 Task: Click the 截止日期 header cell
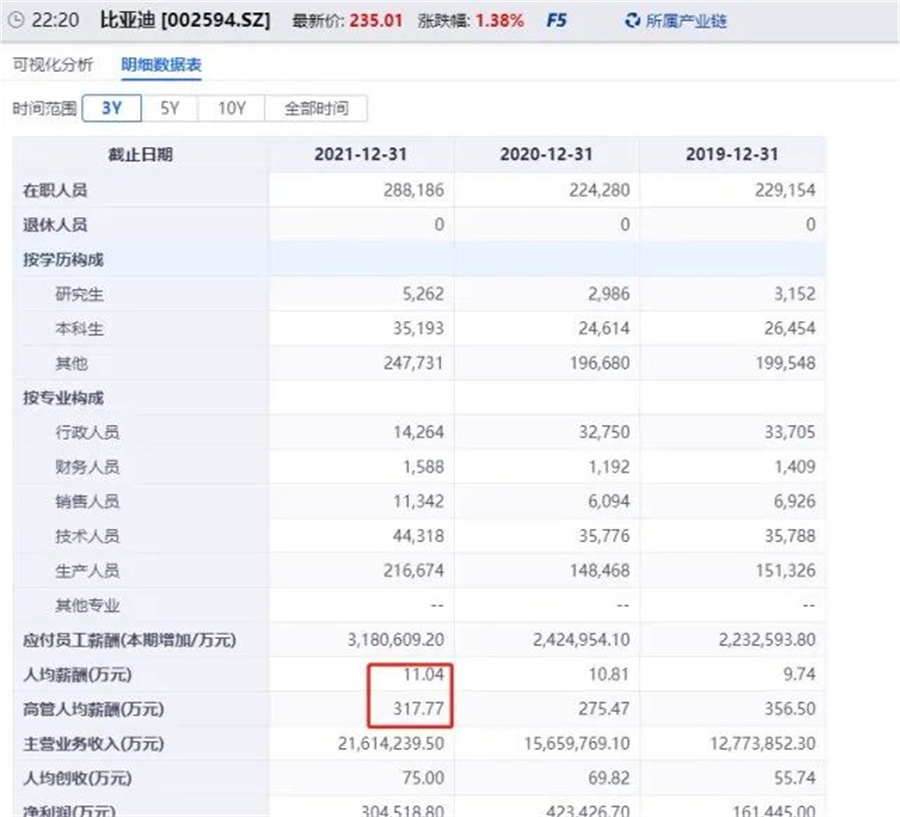point(141,154)
